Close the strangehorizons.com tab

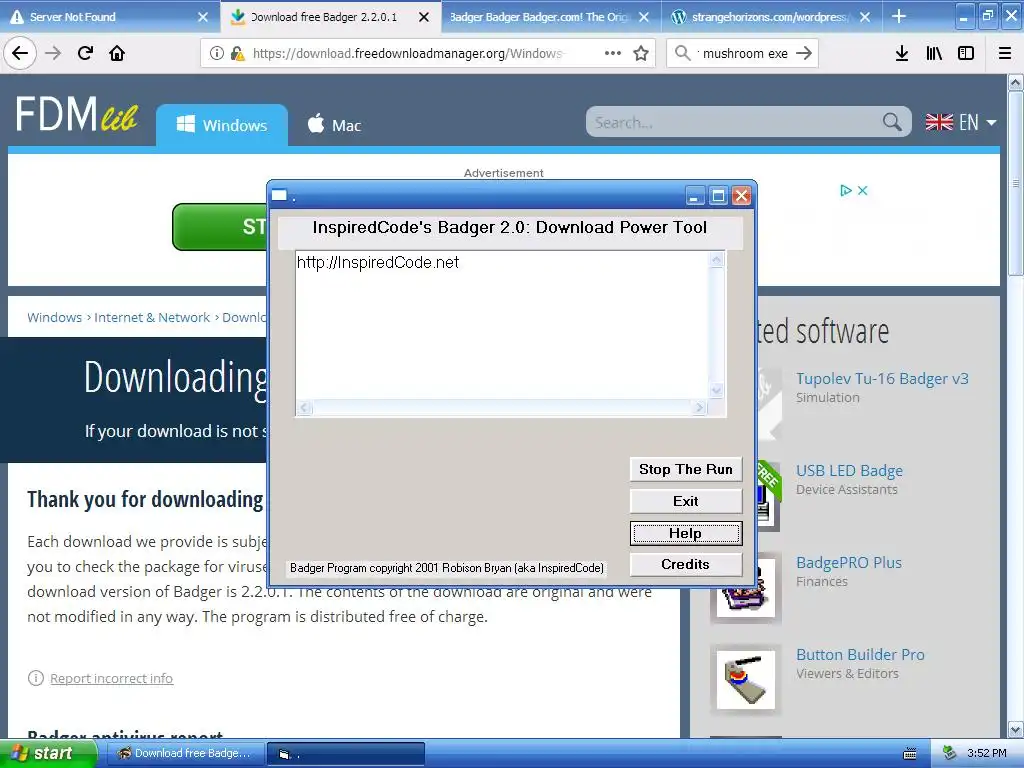(865, 17)
